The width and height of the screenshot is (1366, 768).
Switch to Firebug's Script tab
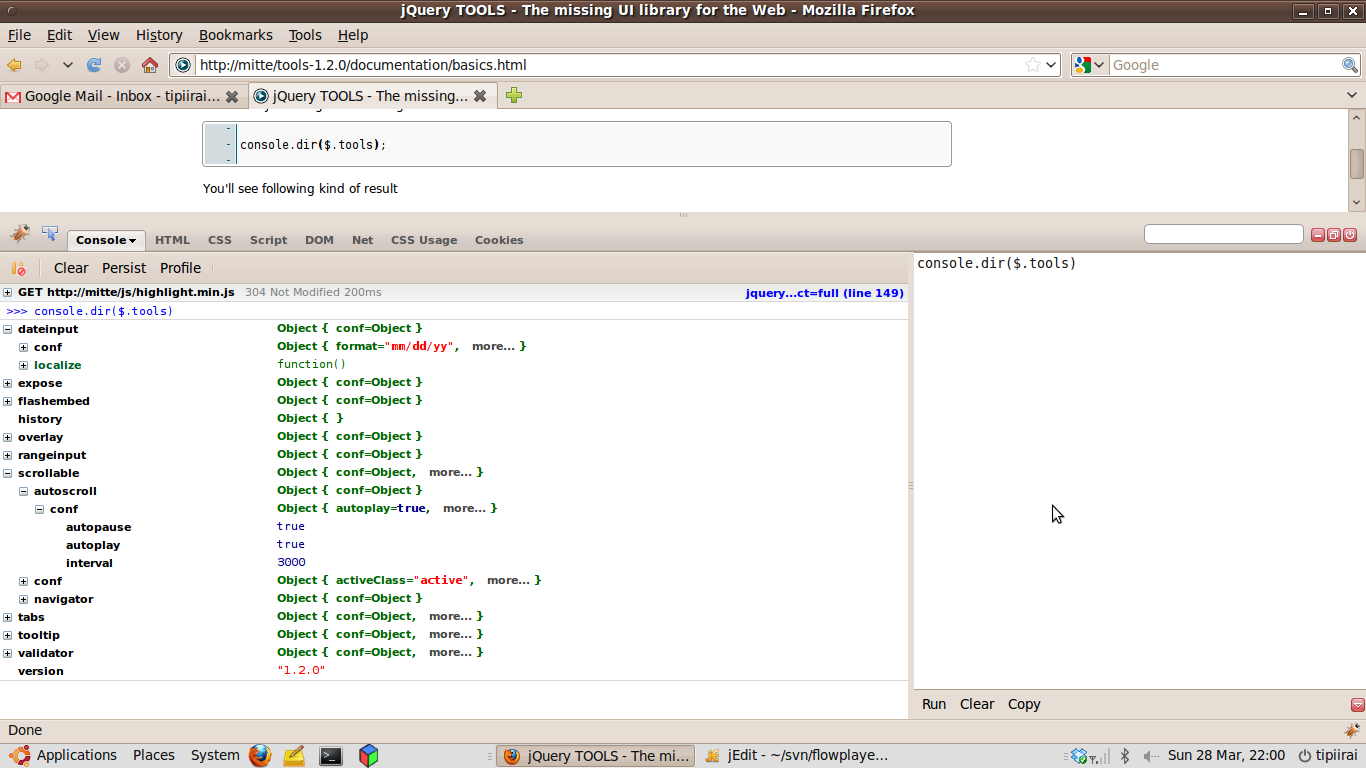[x=268, y=240]
